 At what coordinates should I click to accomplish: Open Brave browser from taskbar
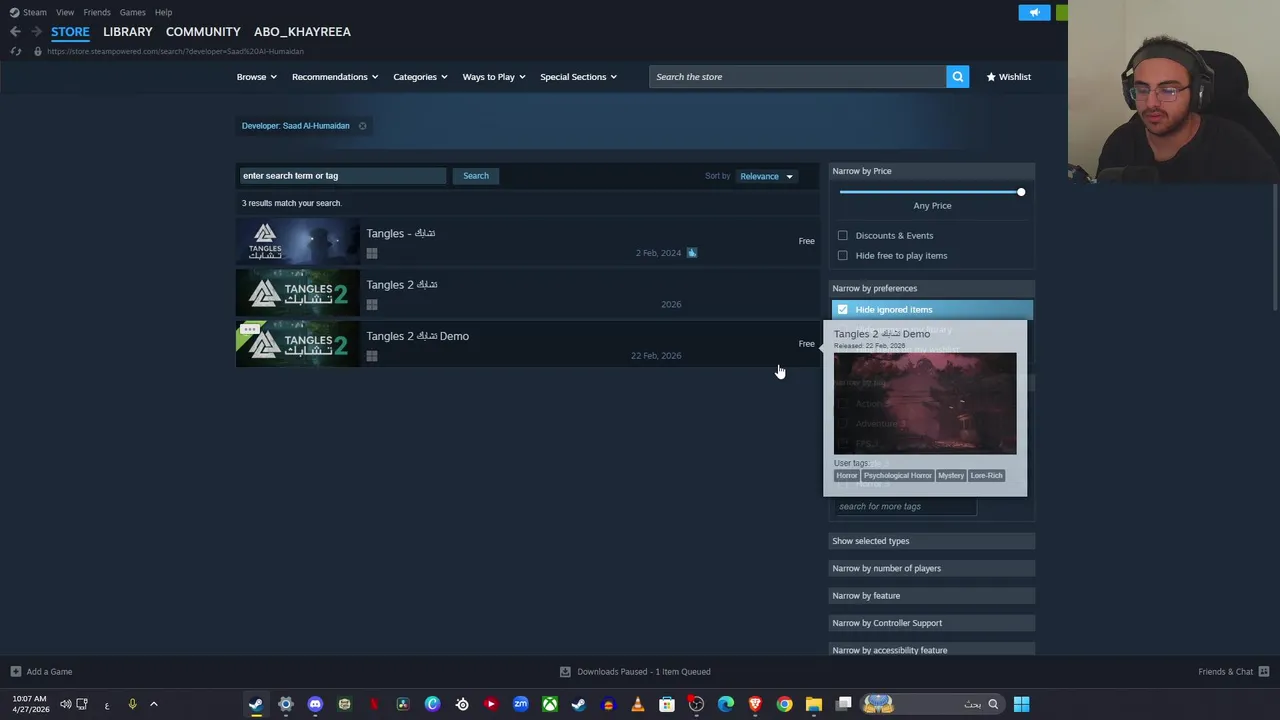(754, 704)
